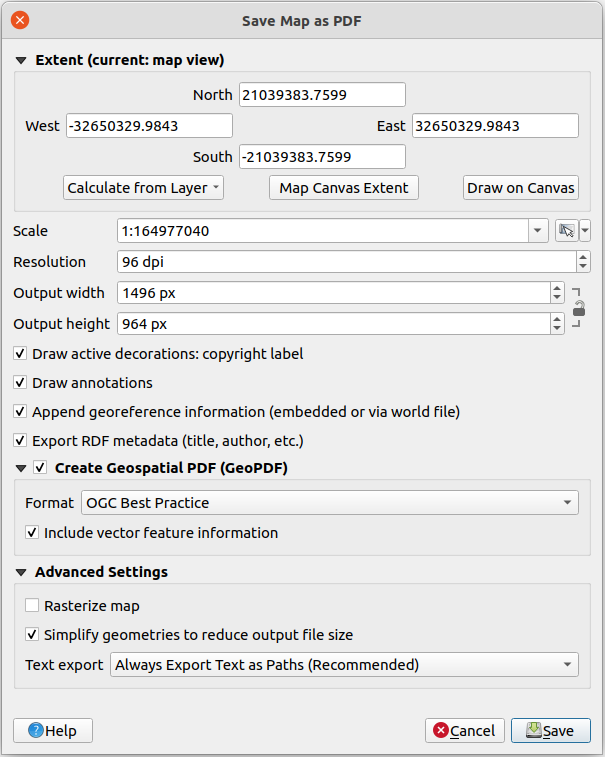
Task: Disable Include vector feature information
Action: click(x=33, y=533)
